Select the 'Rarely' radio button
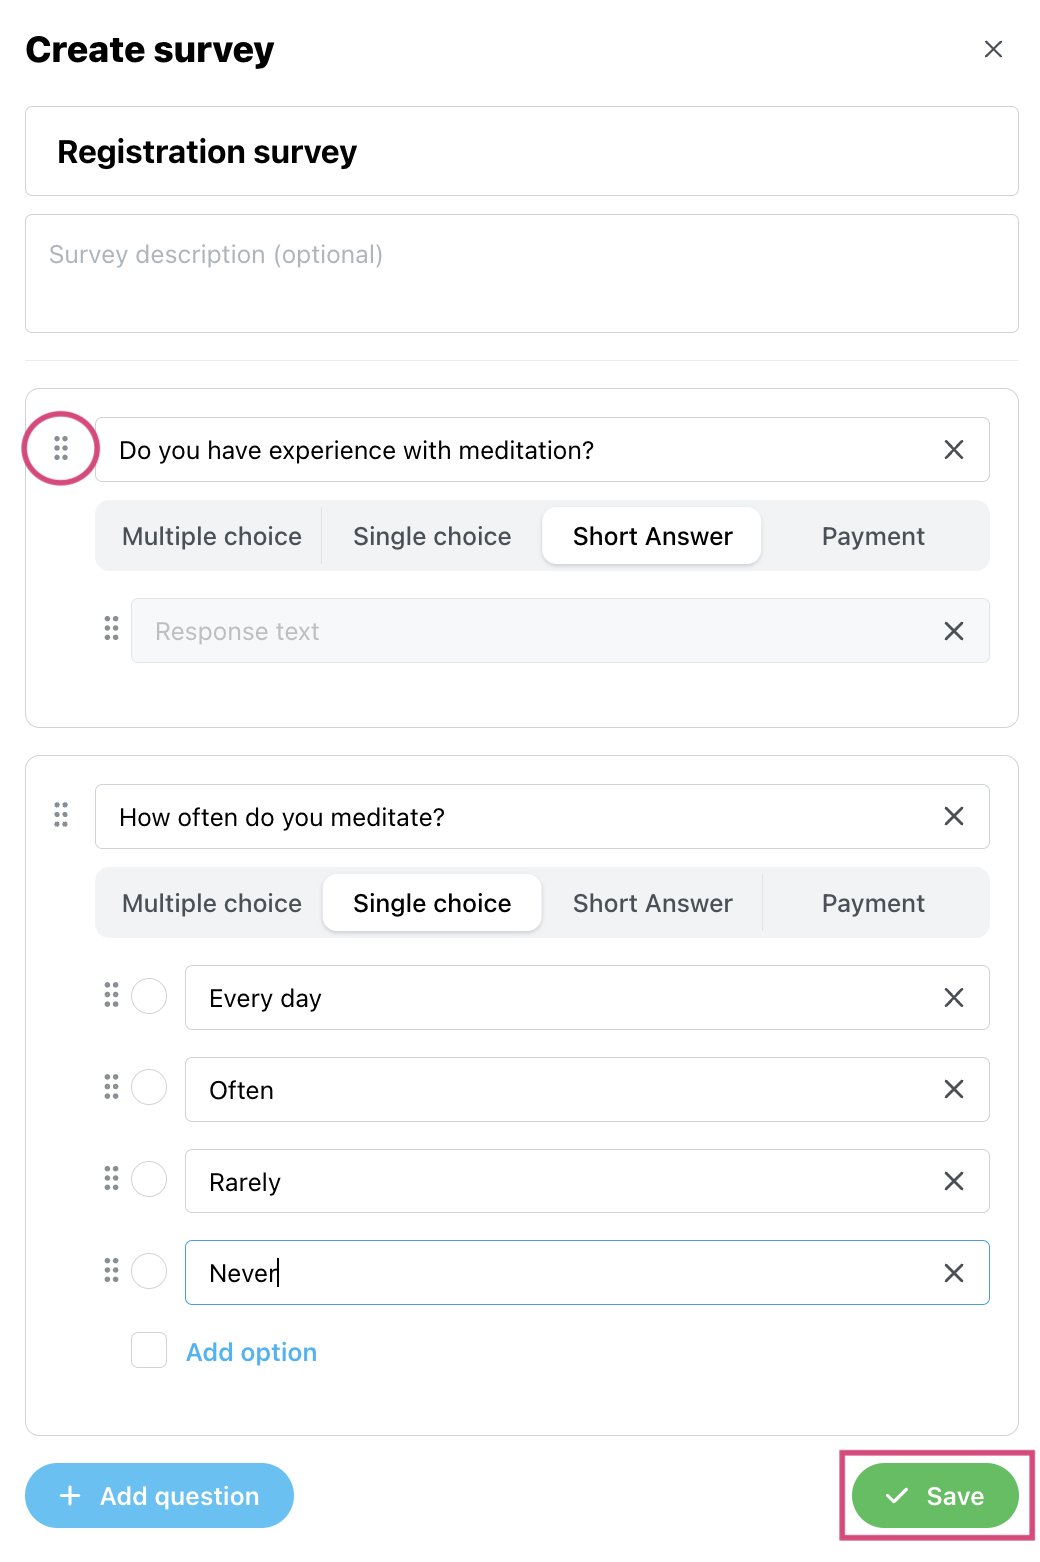This screenshot has width=1040, height=1562. pyautogui.click(x=149, y=1179)
